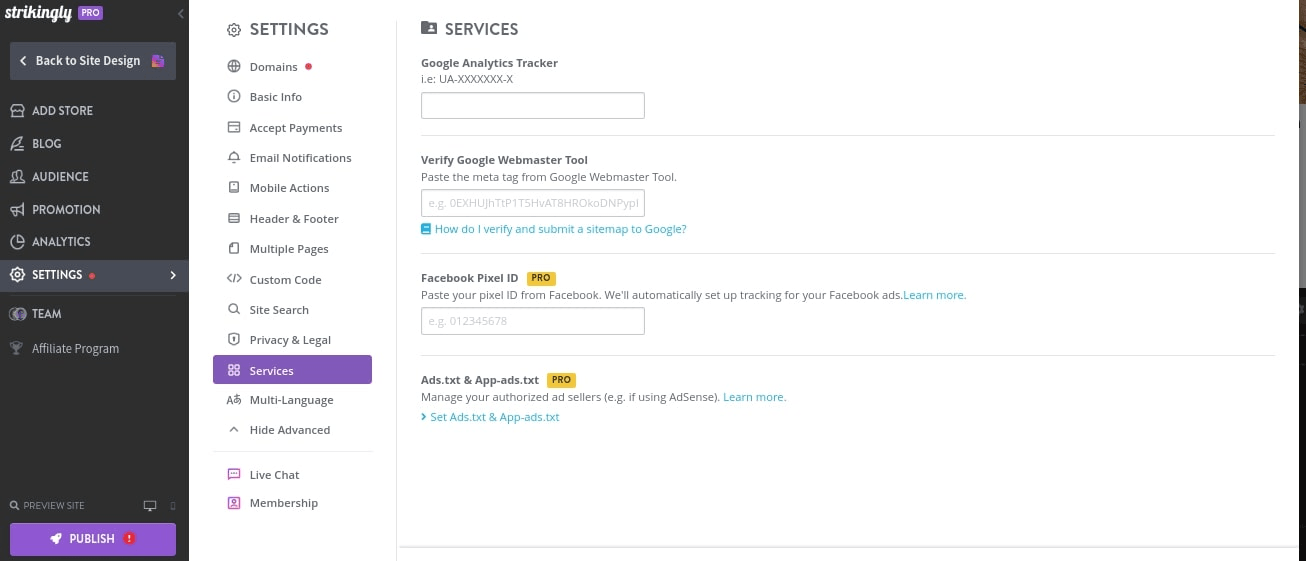Click the Affiliate Program trophy icon
Image resolution: width=1306 pixels, height=561 pixels.
pyautogui.click(x=17, y=348)
